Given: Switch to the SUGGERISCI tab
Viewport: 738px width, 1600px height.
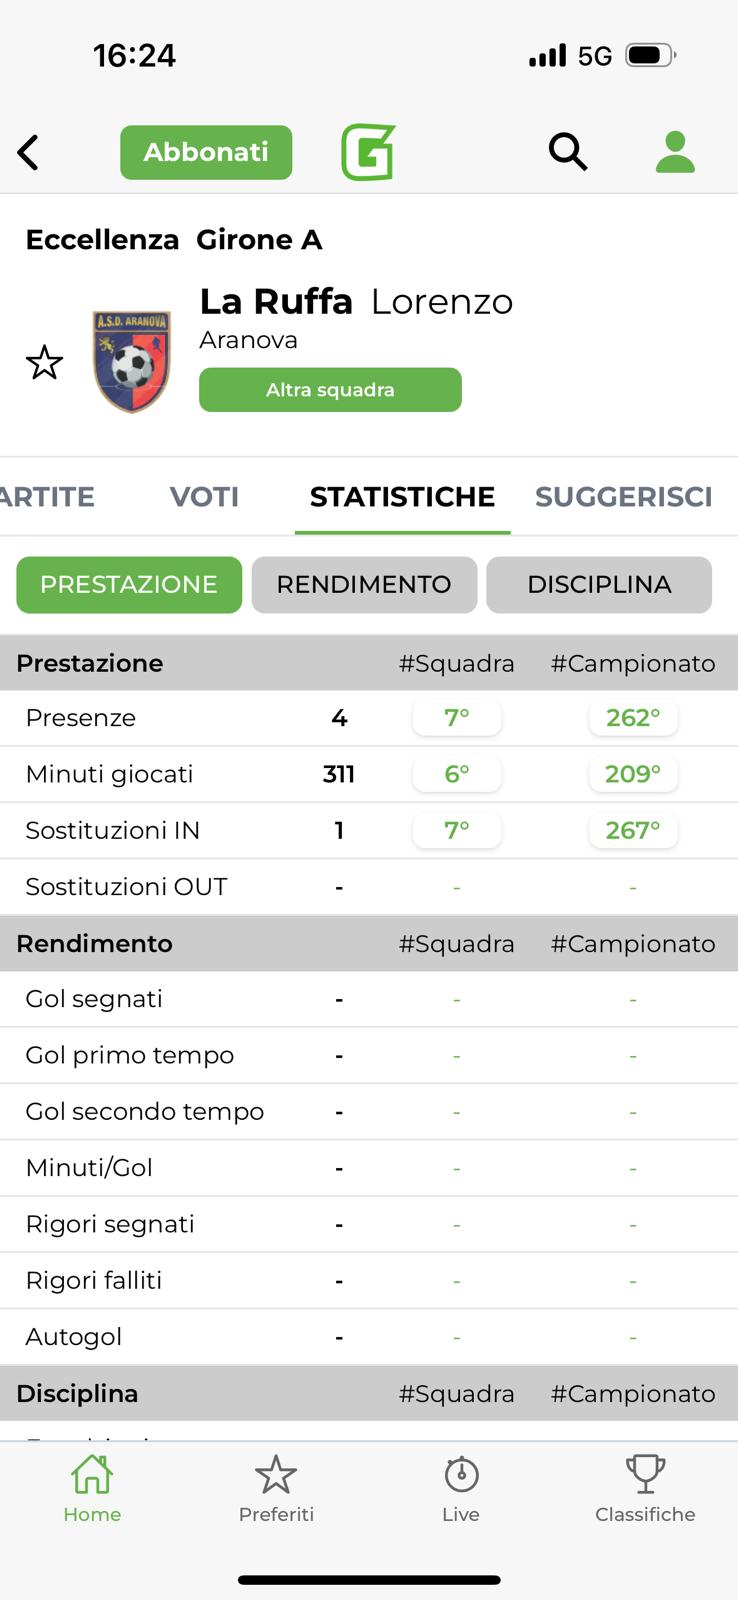Looking at the screenshot, I should [623, 497].
